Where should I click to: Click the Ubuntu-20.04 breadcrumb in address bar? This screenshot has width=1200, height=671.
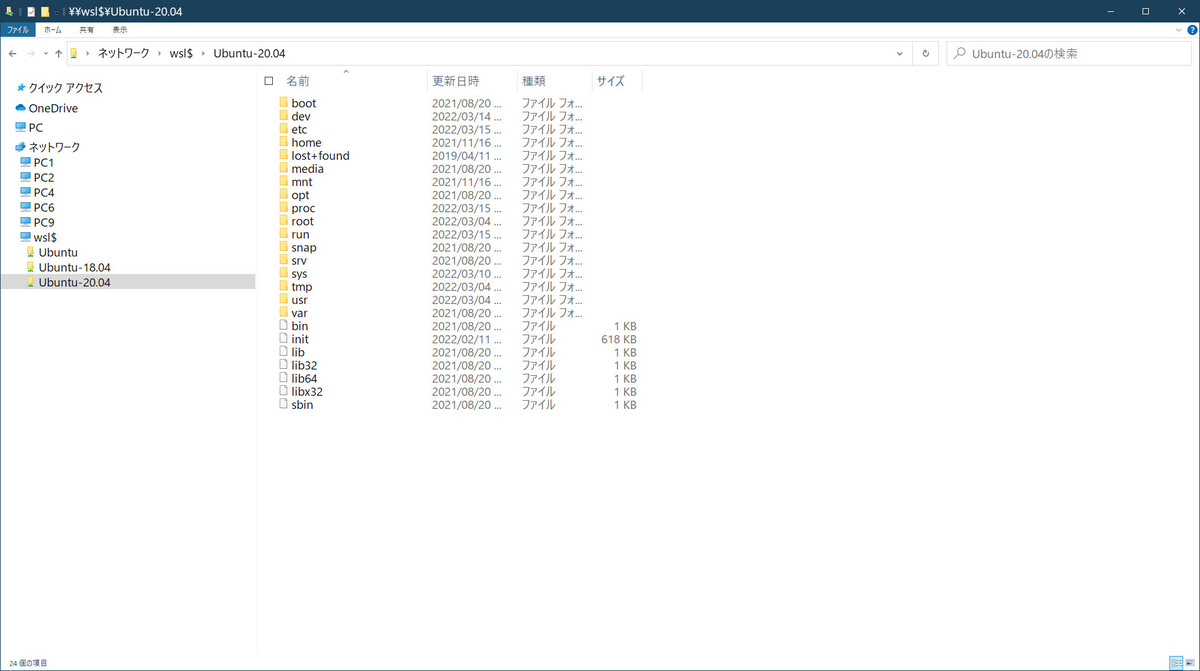point(250,53)
